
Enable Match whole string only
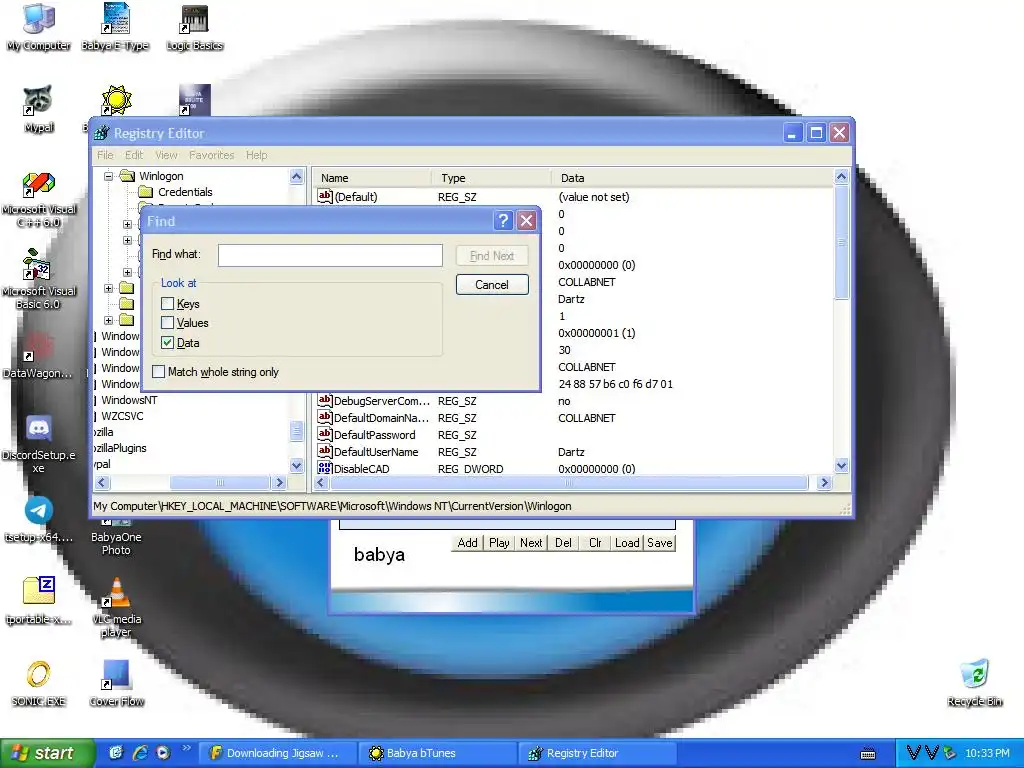(158, 372)
